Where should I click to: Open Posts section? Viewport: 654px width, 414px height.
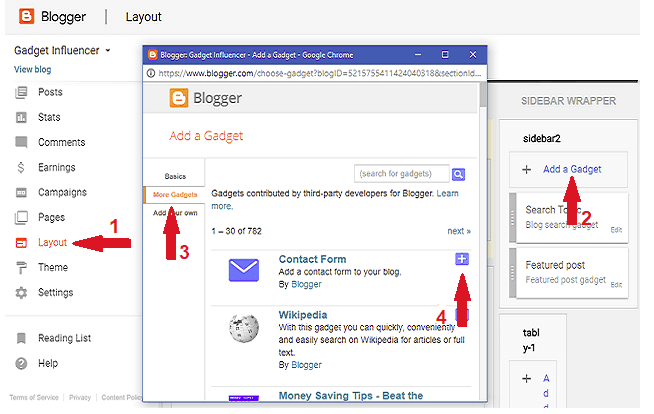pos(50,92)
